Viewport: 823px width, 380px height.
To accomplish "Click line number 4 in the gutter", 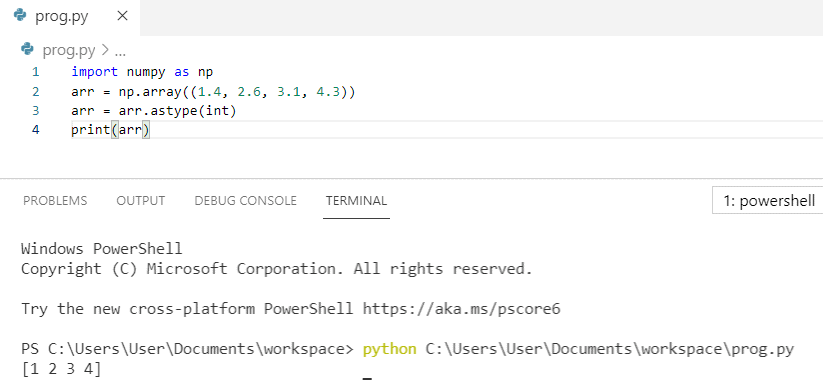I will [x=36, y=130].
